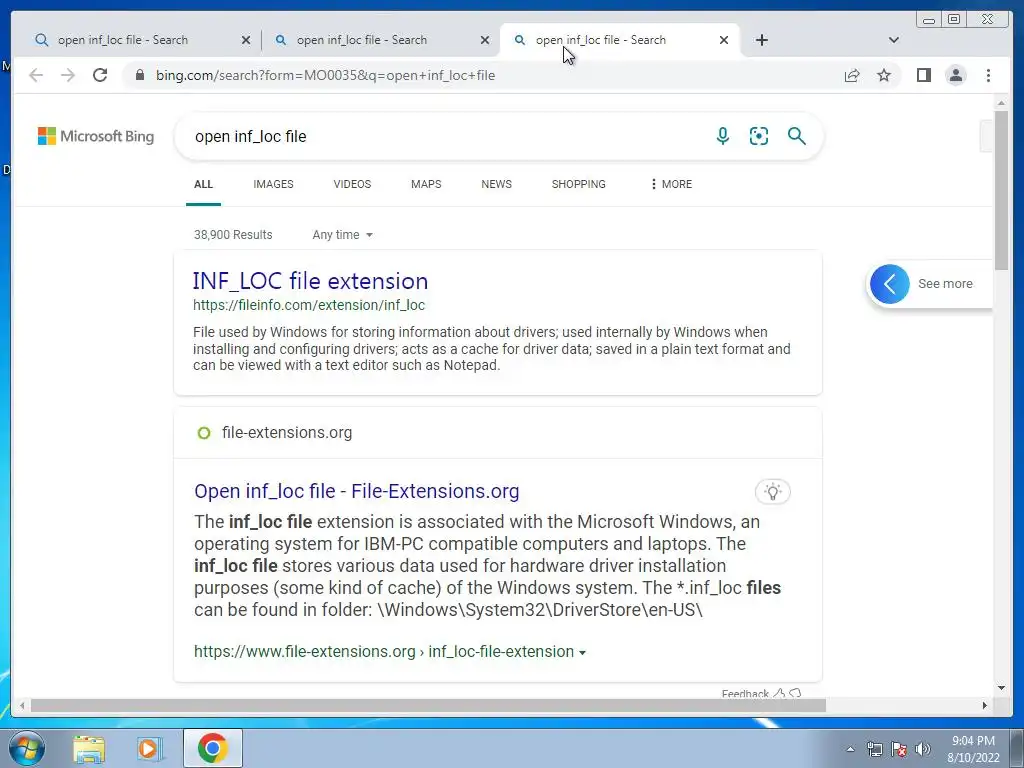The width and height of the screenshot is (1024, 768).
Task: Open the INF_LOC file extension result
Action: pyautogui.click(x=310, y=281)
